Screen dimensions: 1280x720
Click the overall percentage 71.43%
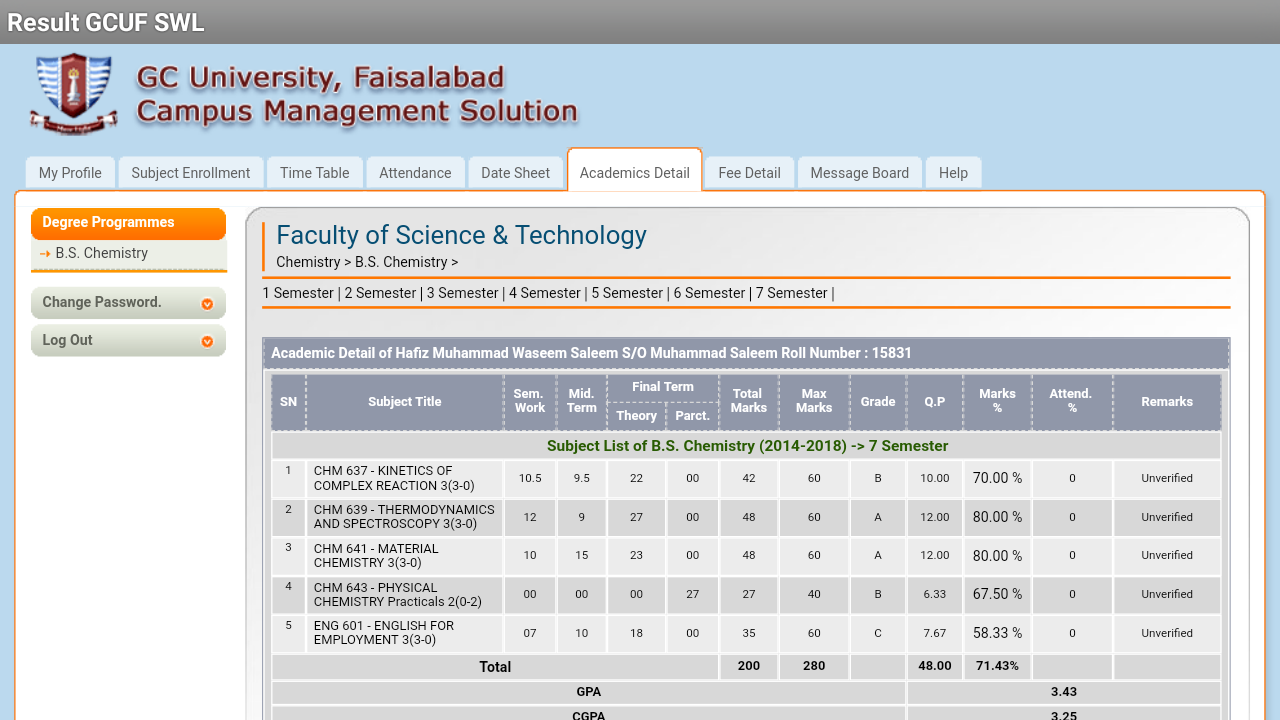coord(997,666)
